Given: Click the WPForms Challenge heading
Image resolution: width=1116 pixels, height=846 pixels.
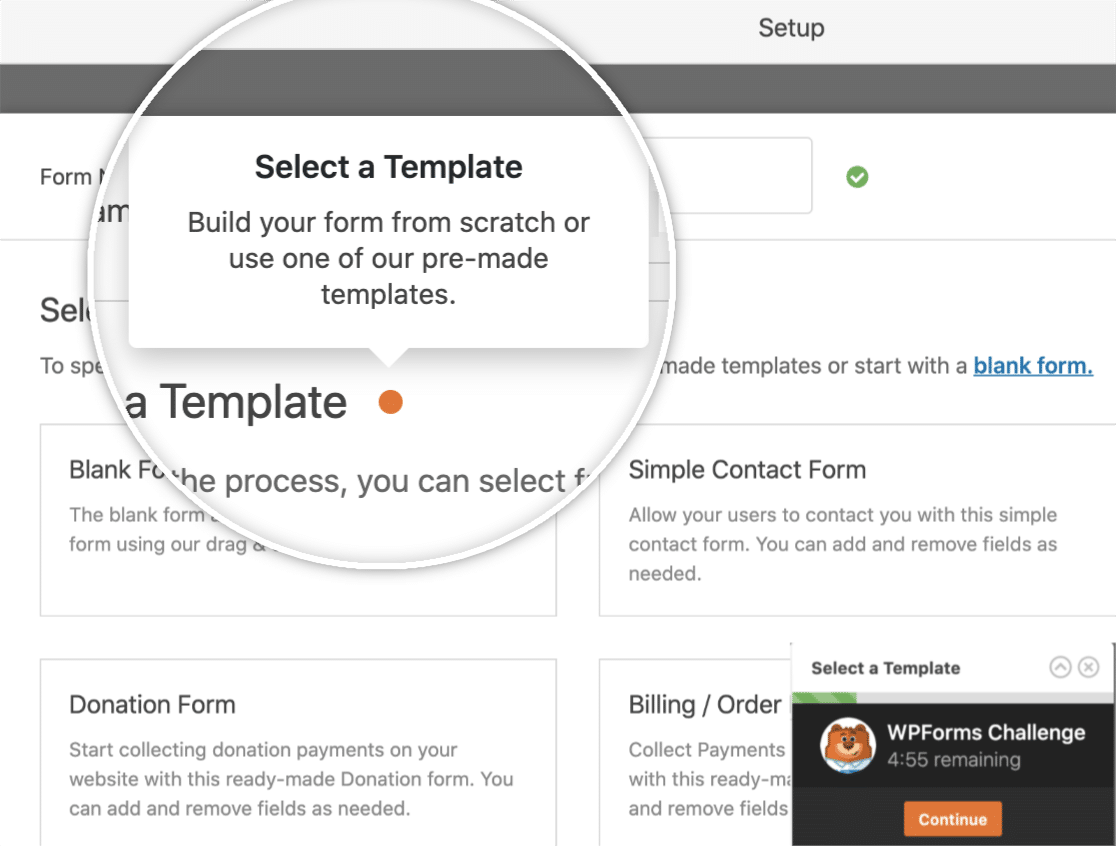Looking at the screenshot, I should click(986, 732).
